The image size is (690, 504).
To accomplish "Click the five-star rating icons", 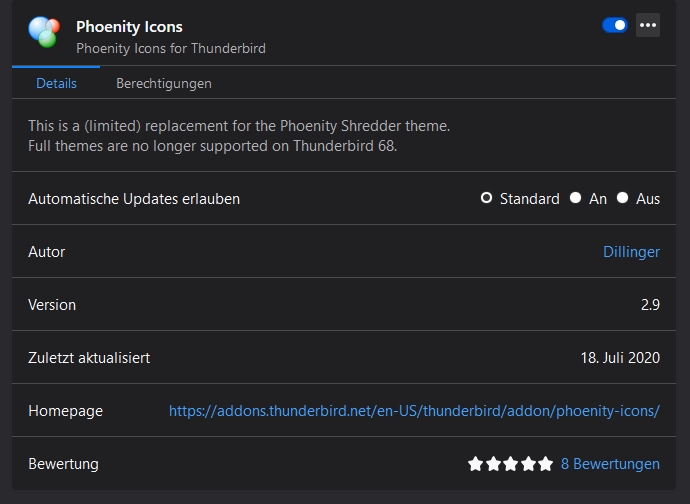I will [510, 464].
